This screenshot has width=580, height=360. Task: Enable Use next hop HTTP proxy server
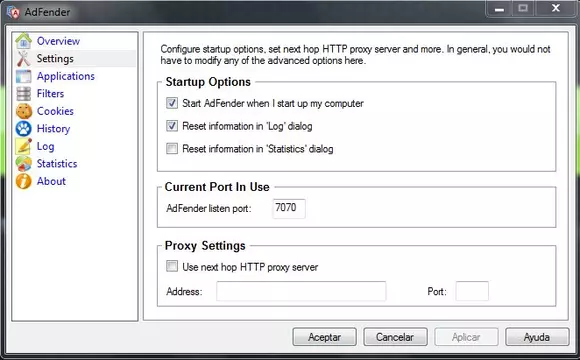pyautogui.click(x=172, y=266)
